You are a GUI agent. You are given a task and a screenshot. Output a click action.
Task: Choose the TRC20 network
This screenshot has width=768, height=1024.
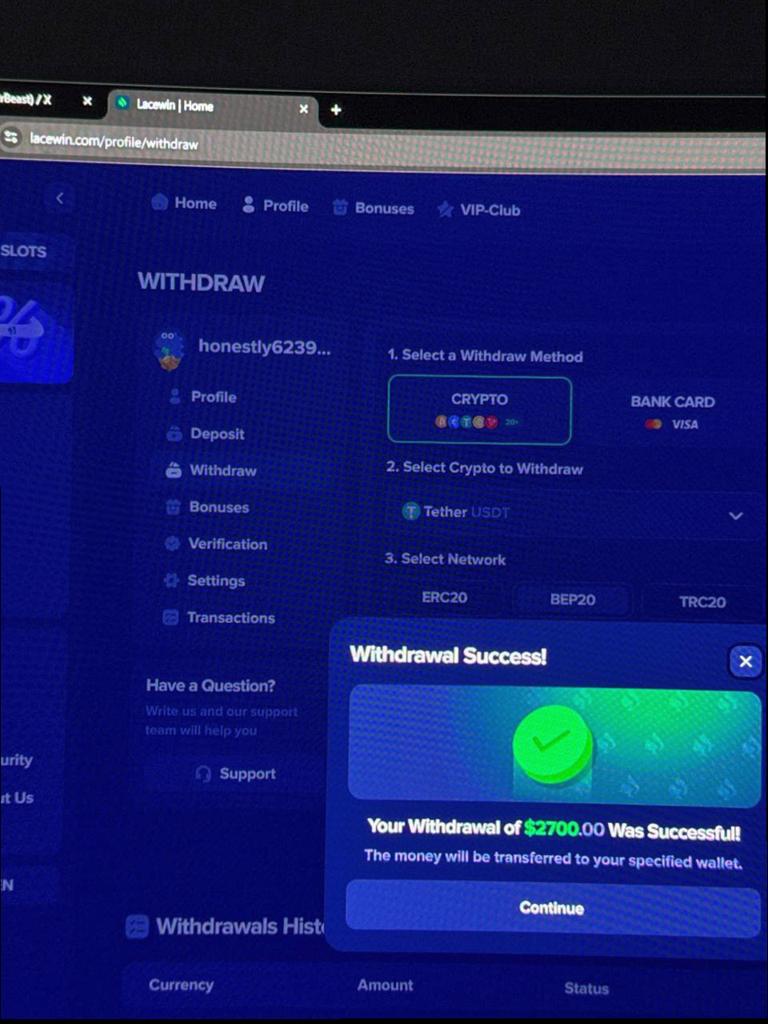[x=702, y=601]
